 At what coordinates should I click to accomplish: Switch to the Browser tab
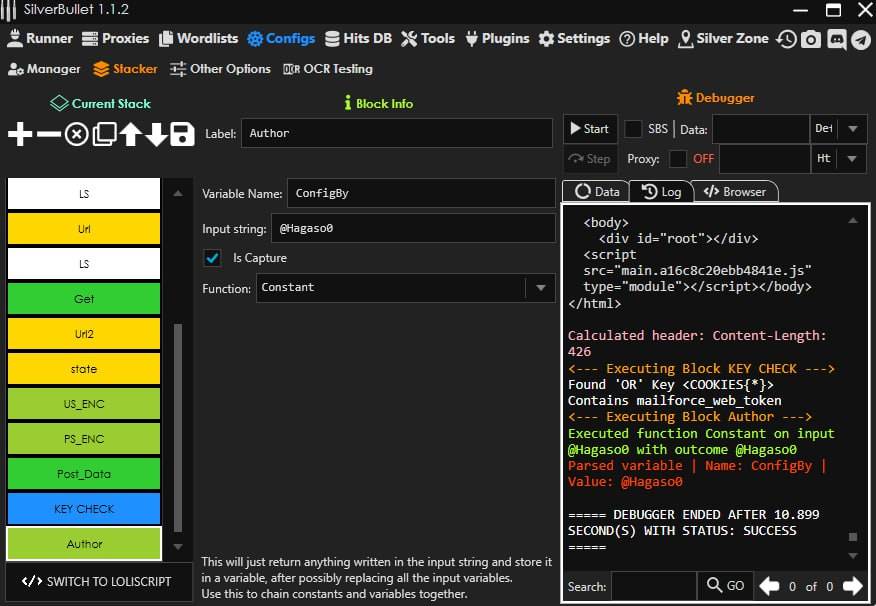[735, 192]
